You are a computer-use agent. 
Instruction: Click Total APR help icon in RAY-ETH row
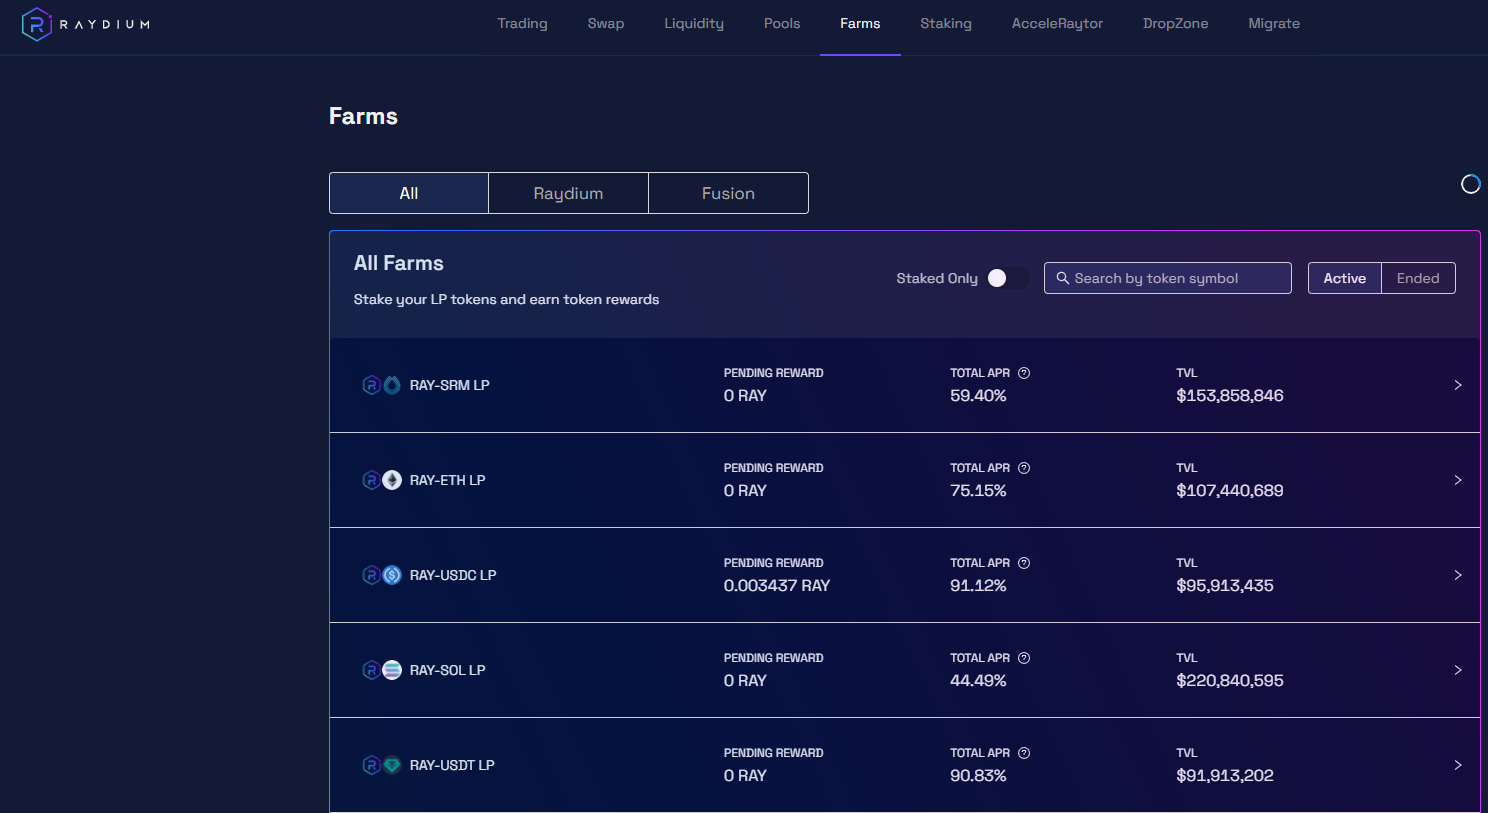point(1024,468)
